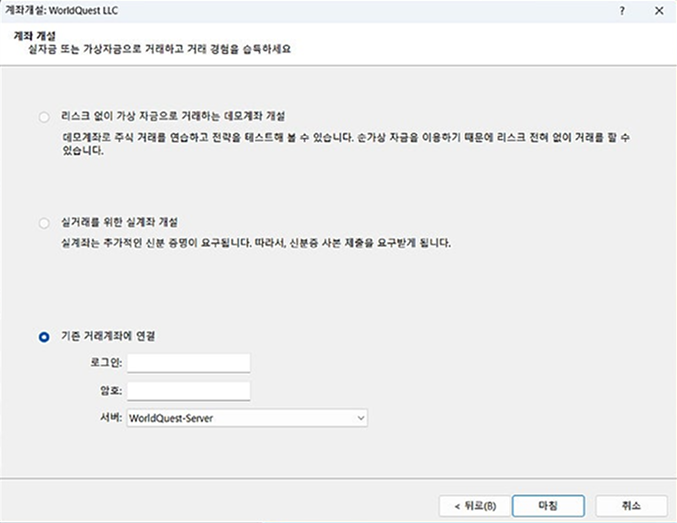Close the 계좌개설 dialog window
The height and width of the screenshot is (523, 677).
coord(659,11)
